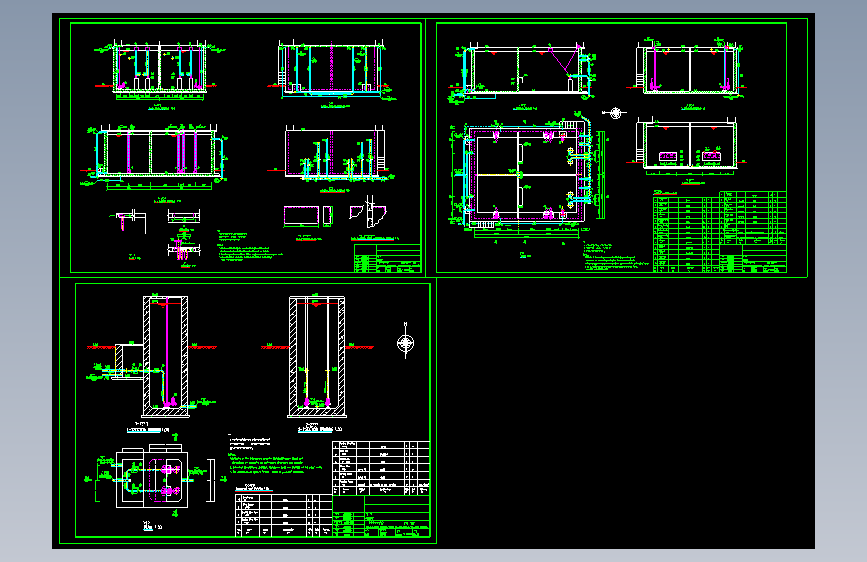The image size is (867, 562).
Task: Select the section with two magenta boxes
Action: [687, 146]
